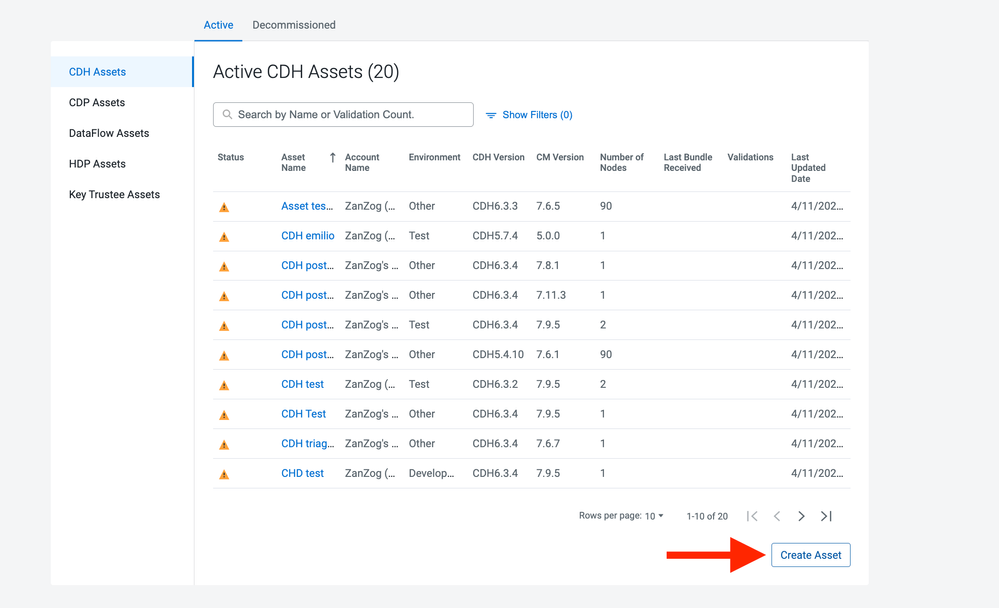
Task: Click Number of Nodes column header
Action: [x=622, y=163]
